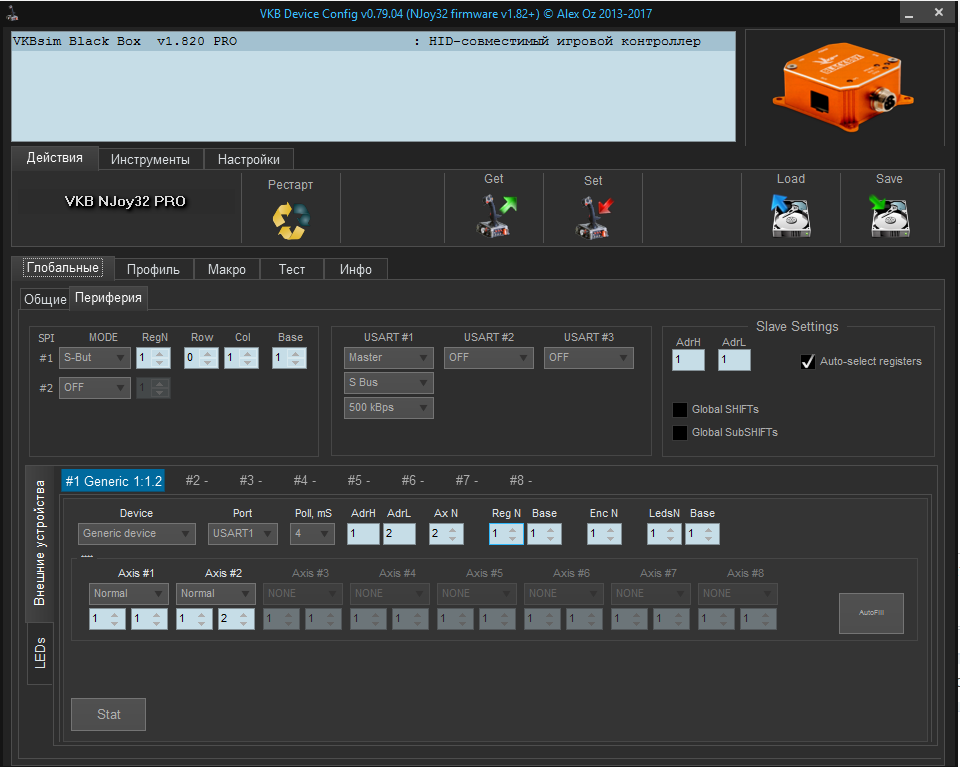Open SPI #2 MODE dropdown OFF
This screenshot has width=960, height=767.
point(94,387)
